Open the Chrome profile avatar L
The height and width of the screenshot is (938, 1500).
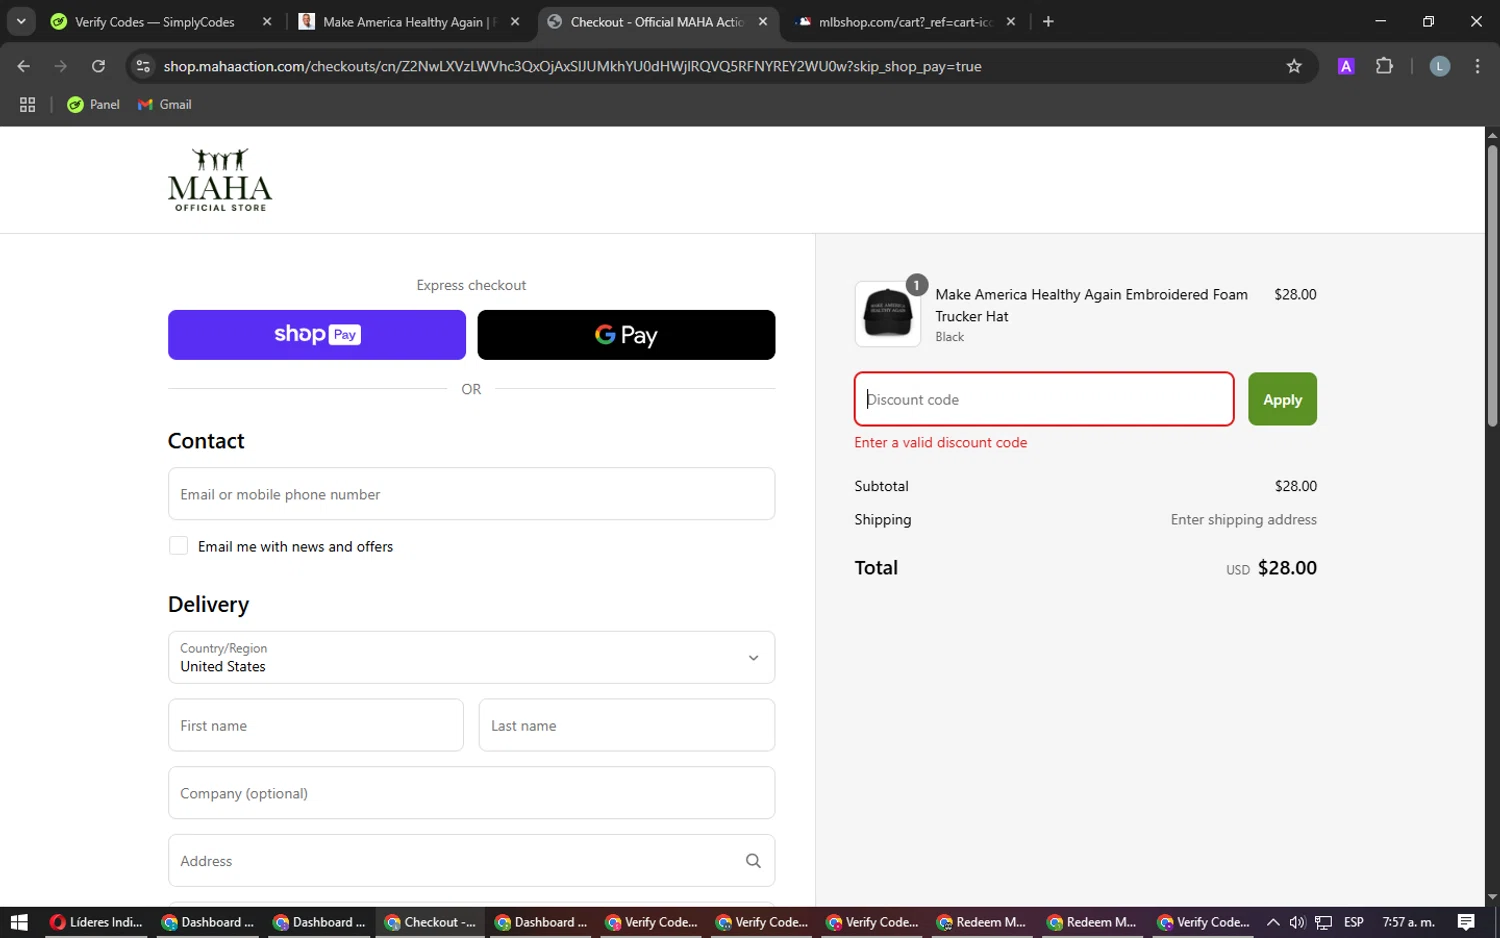pyautogui.click(x=1440, y=66)
